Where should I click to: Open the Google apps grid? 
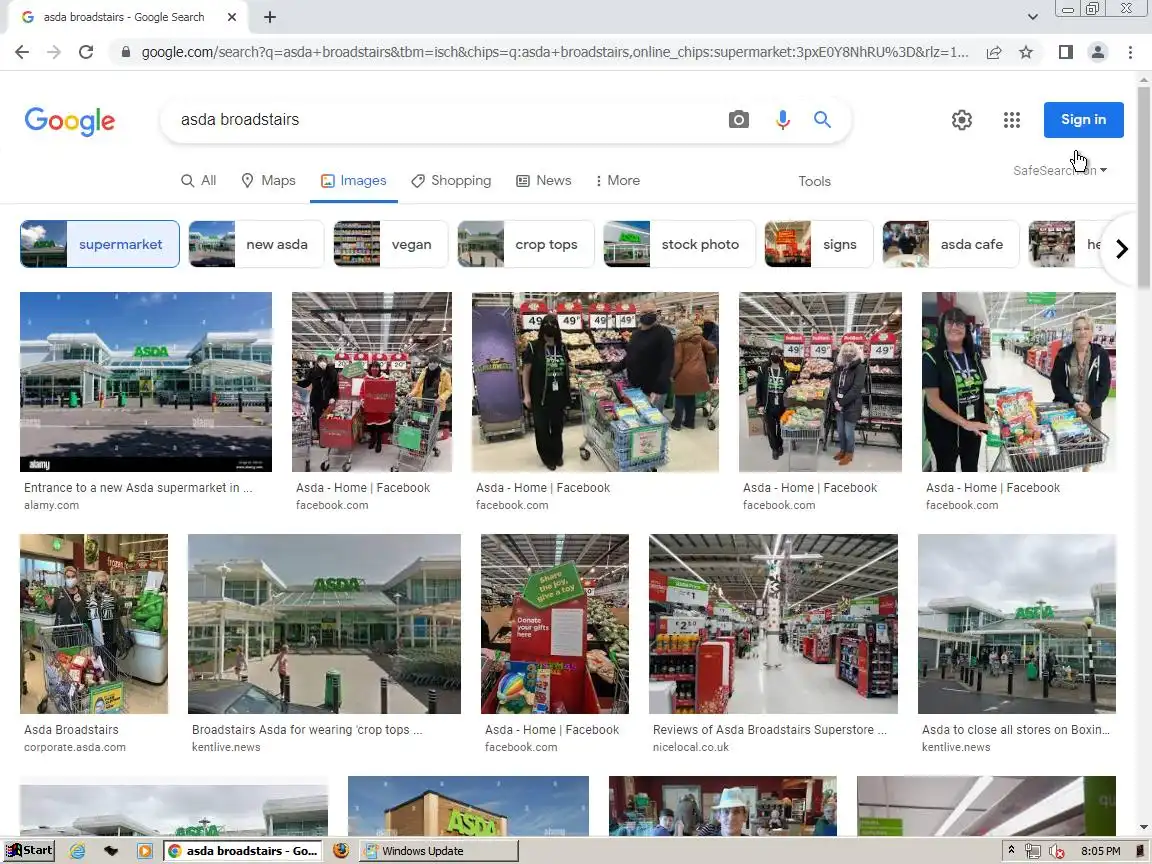1012,120
